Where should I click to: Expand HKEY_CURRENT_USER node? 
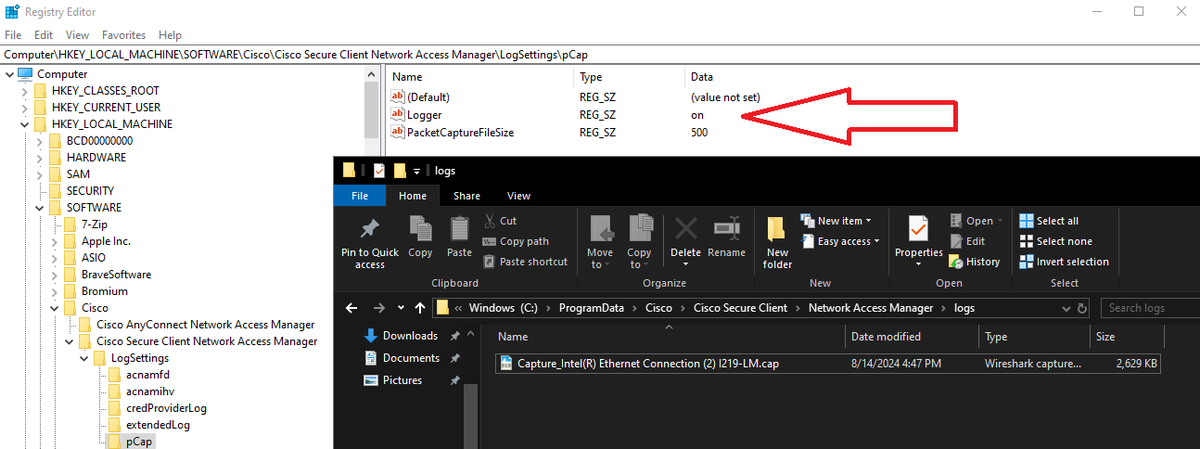click(x=25, y=107)
